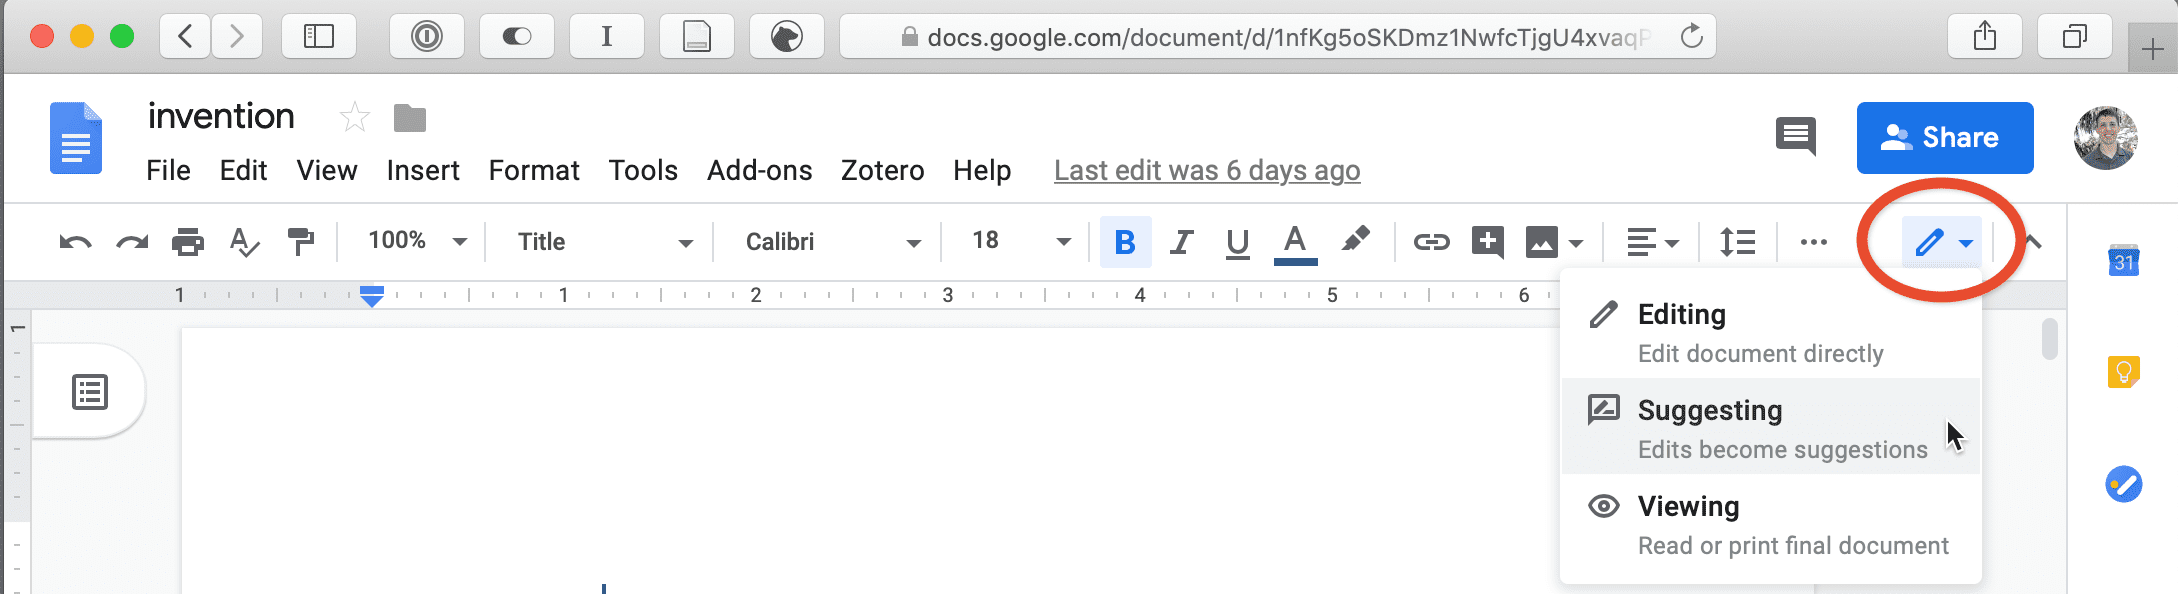The image size is (2178, 594).
Task: Choose Suggesting mode from the menu
Action: [1771, 427]
